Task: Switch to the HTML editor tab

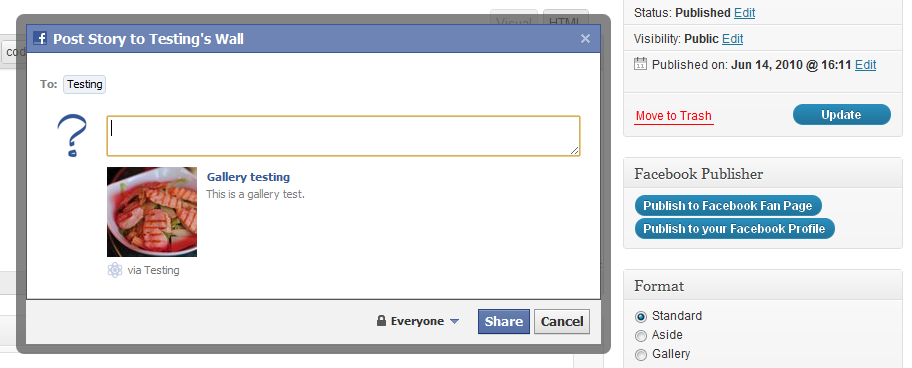Action: [x=565, y=18]
